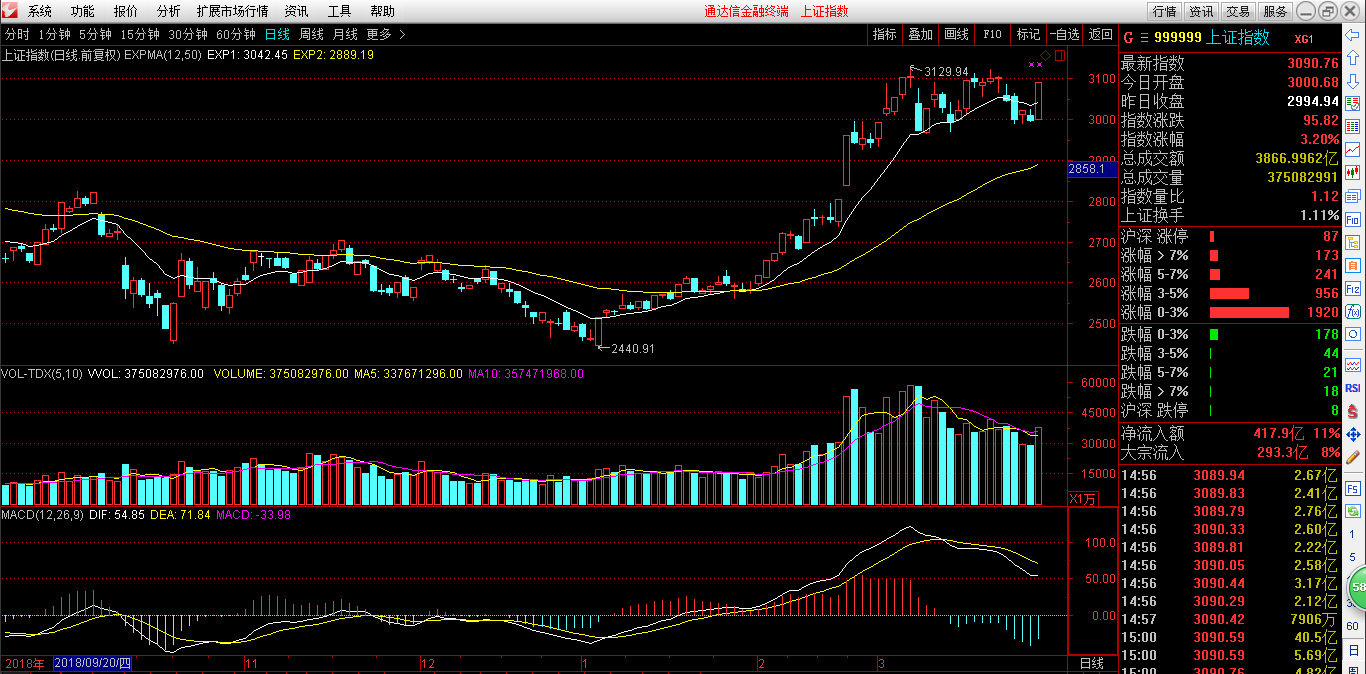Click the left arrow icon in right sidebar
The height and width of the screenshot is (674, 1366).
1353,34
